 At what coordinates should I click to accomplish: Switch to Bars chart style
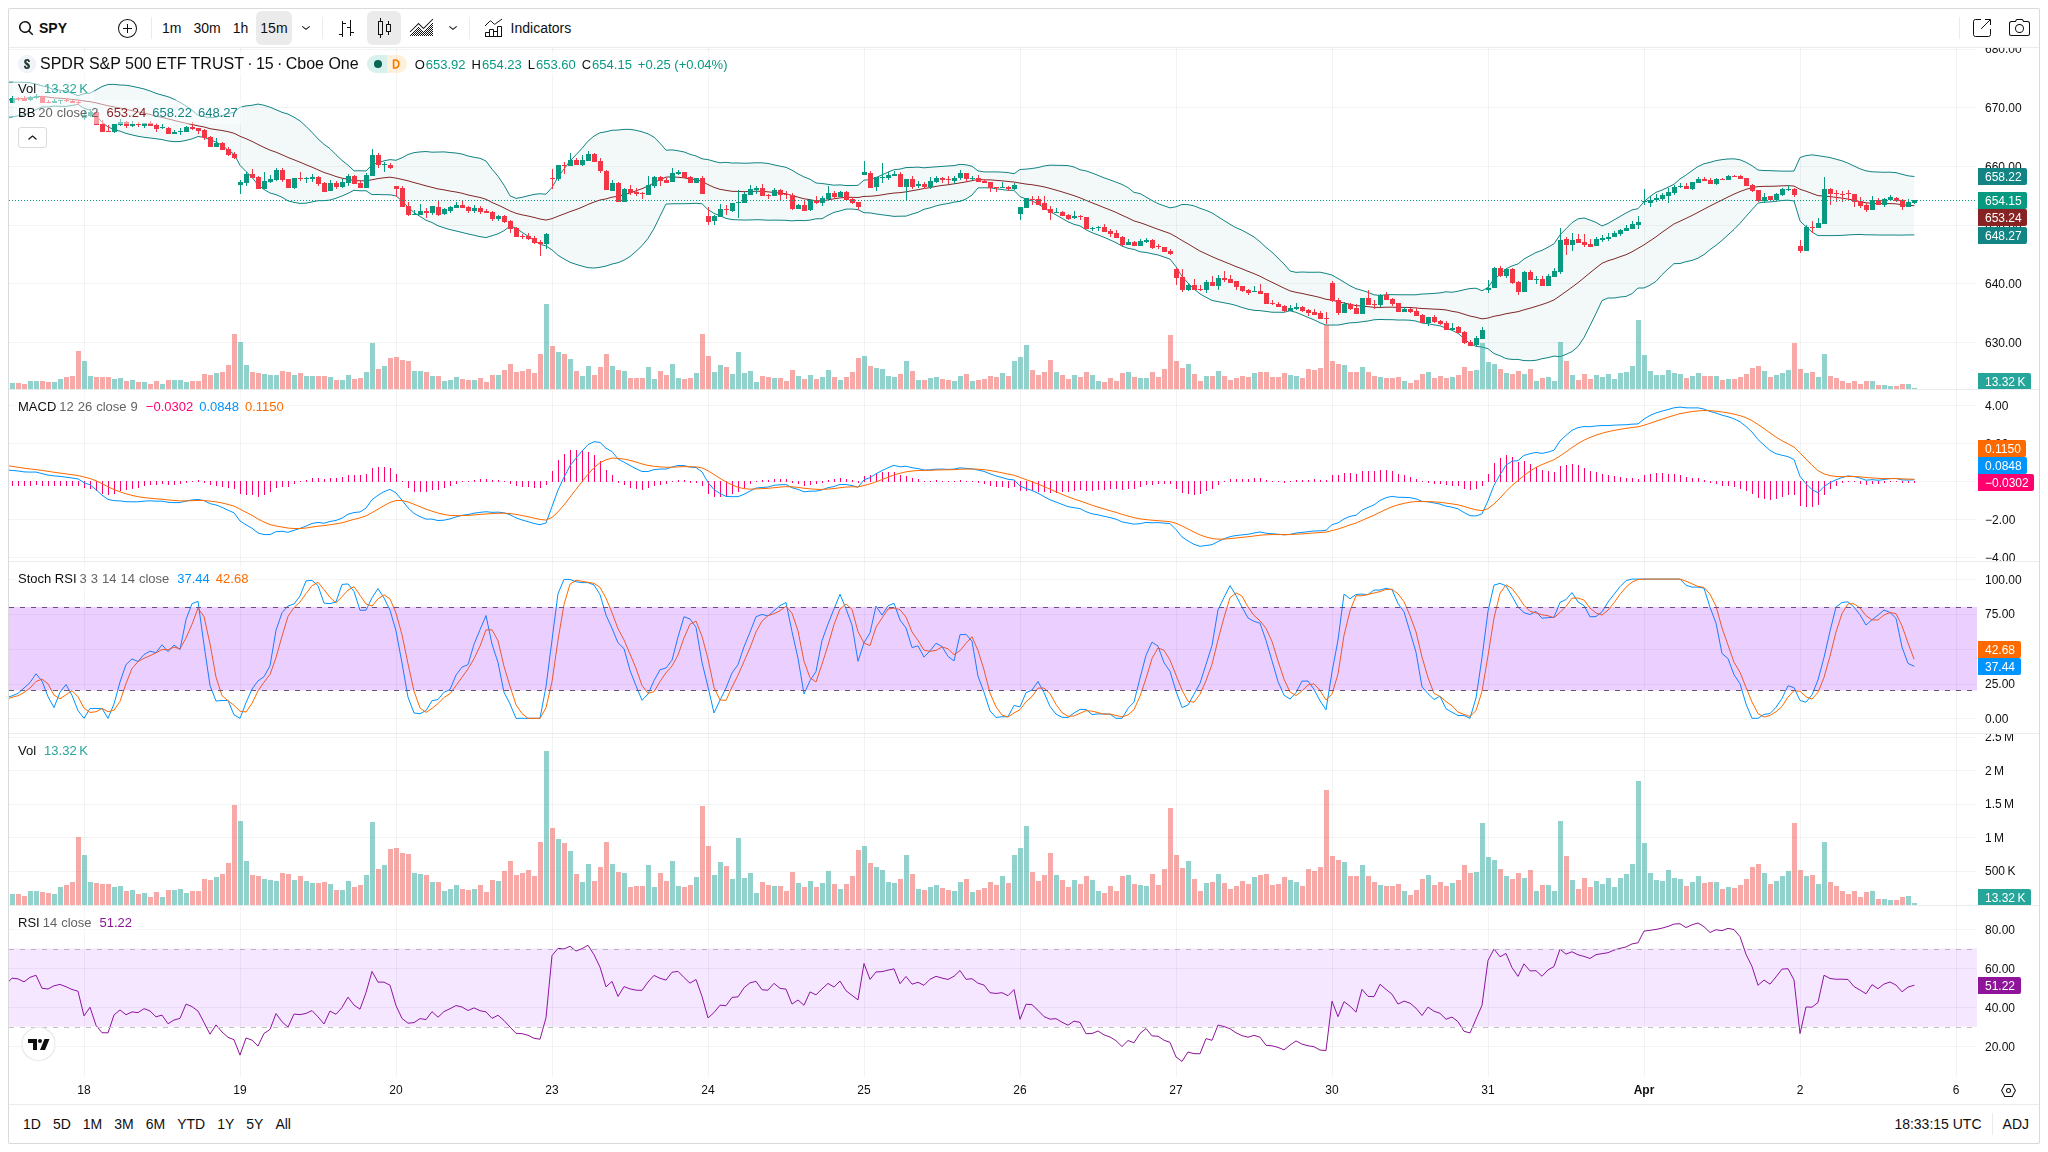click(346, 28)
